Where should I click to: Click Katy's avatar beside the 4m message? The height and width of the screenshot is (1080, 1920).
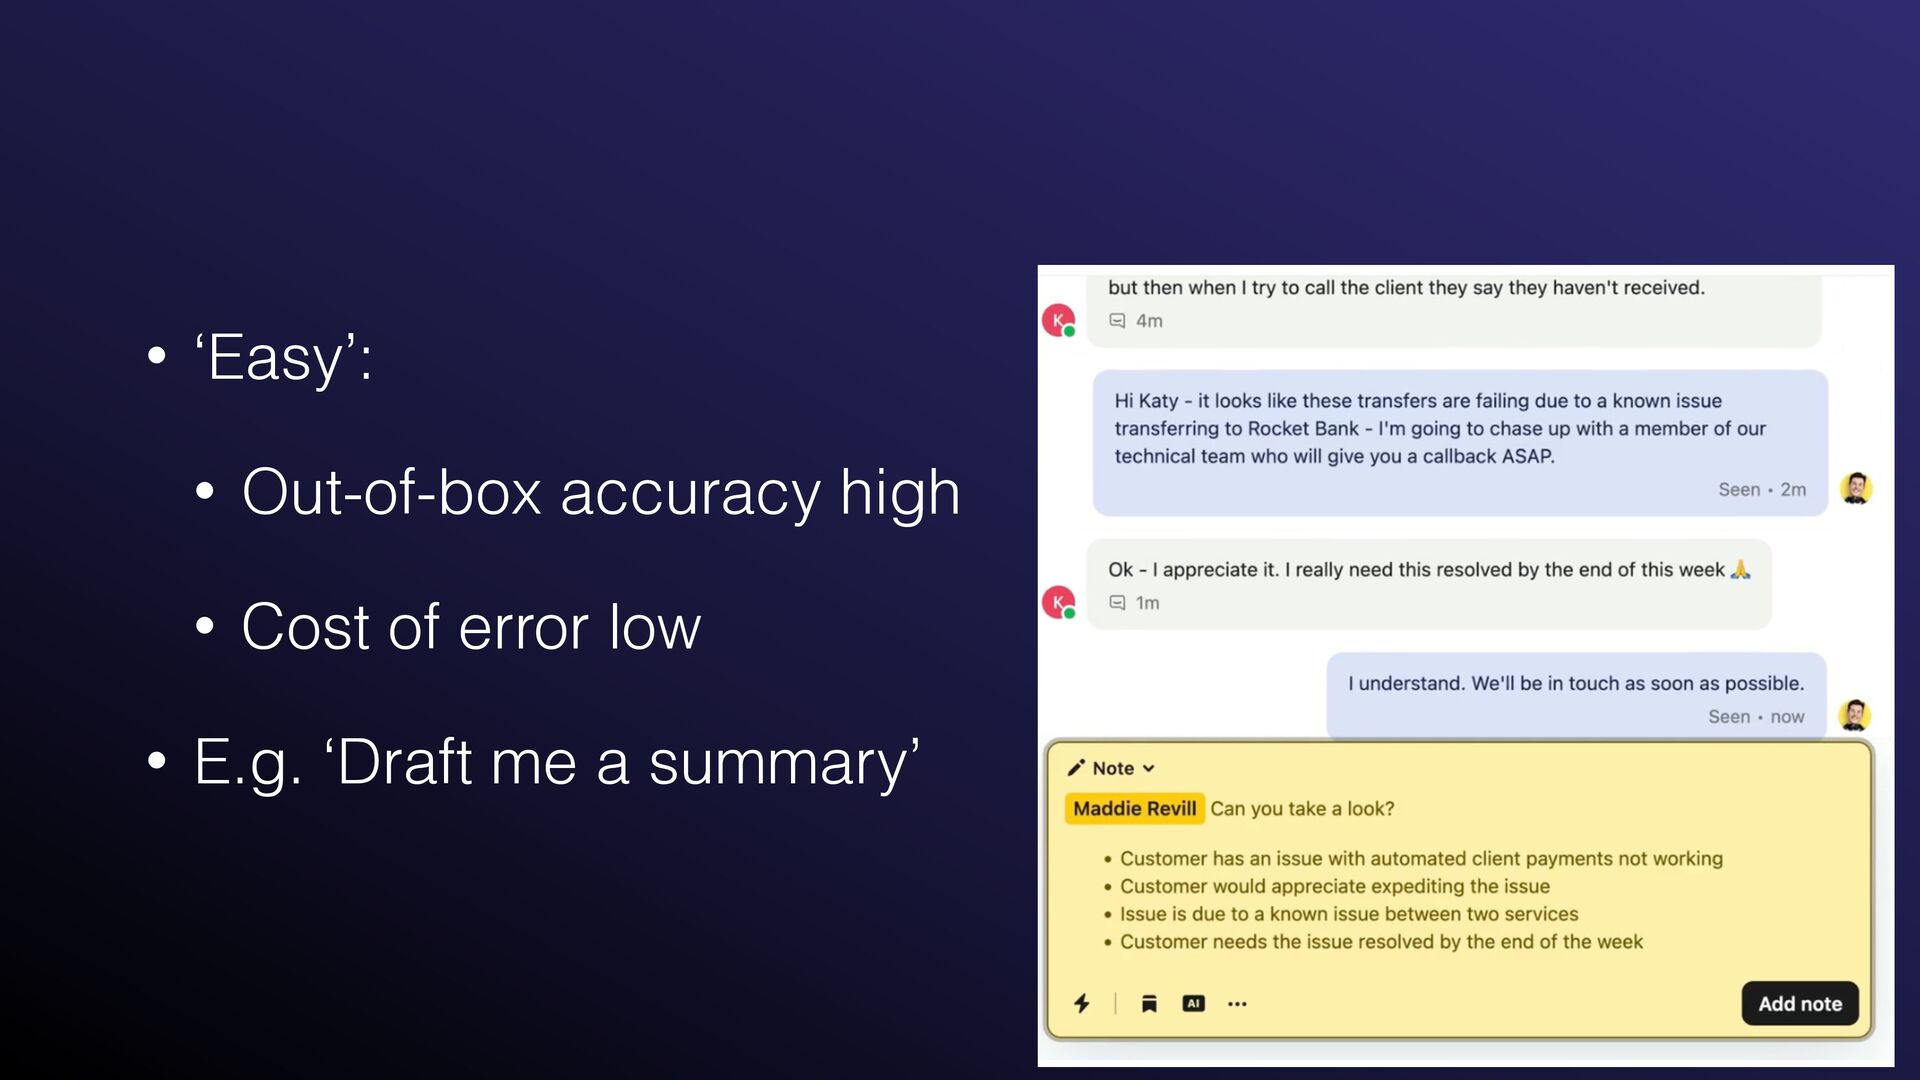tap(1059, 320)
